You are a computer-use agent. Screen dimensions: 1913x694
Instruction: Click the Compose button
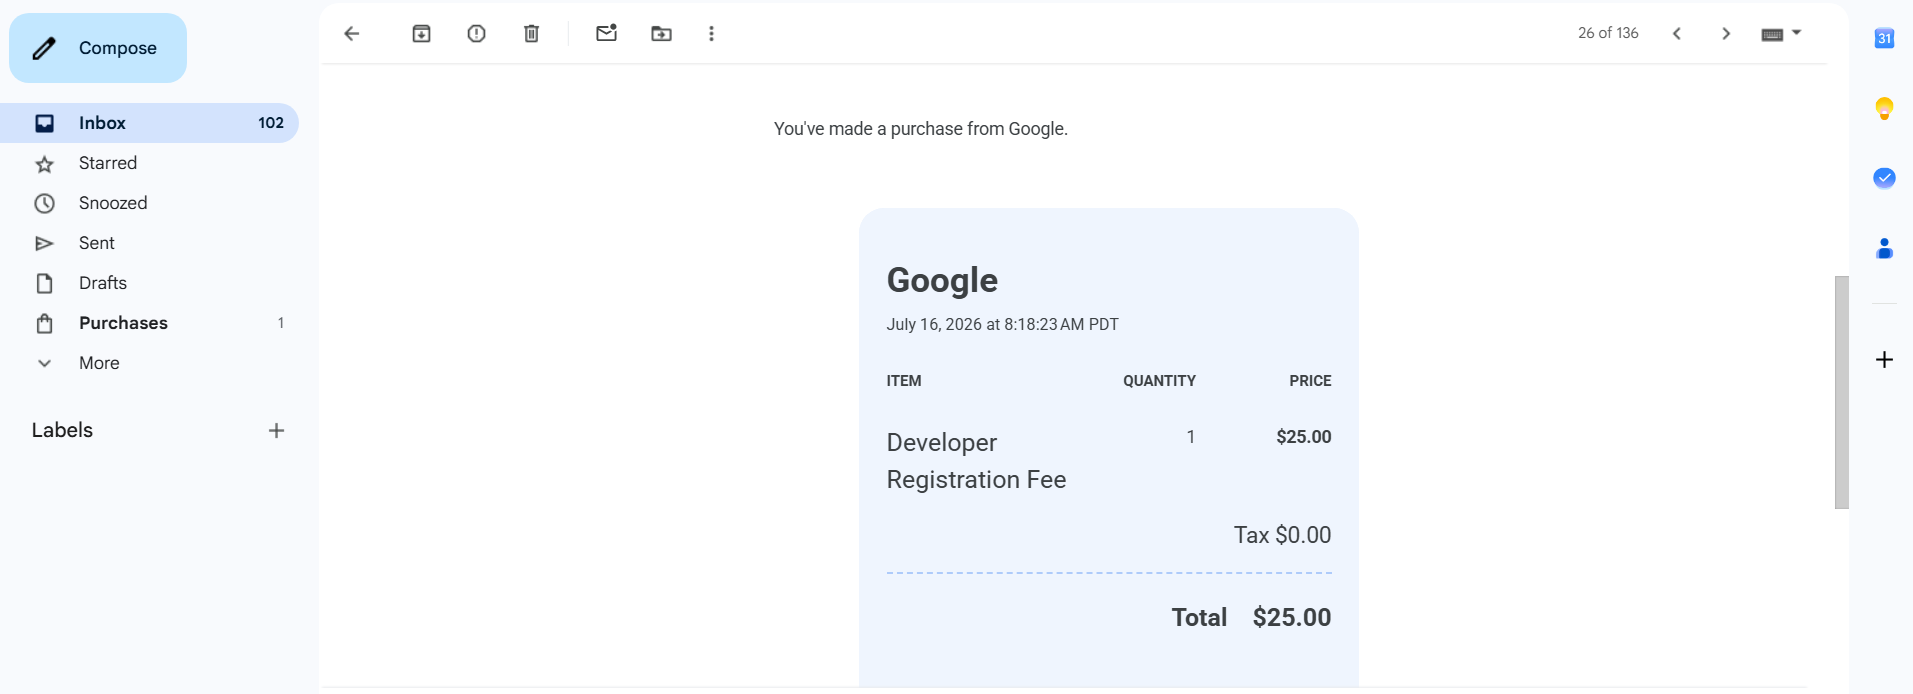(98, 48)
